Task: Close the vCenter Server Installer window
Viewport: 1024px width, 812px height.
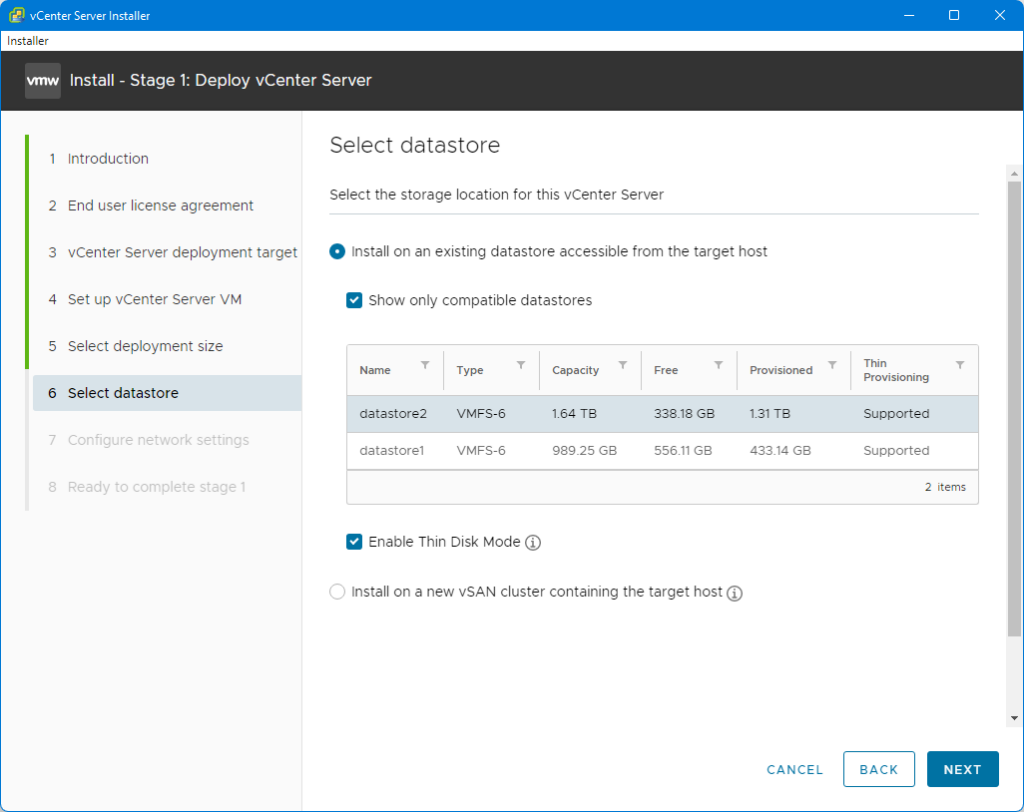Action: (x=1000, y=15)
